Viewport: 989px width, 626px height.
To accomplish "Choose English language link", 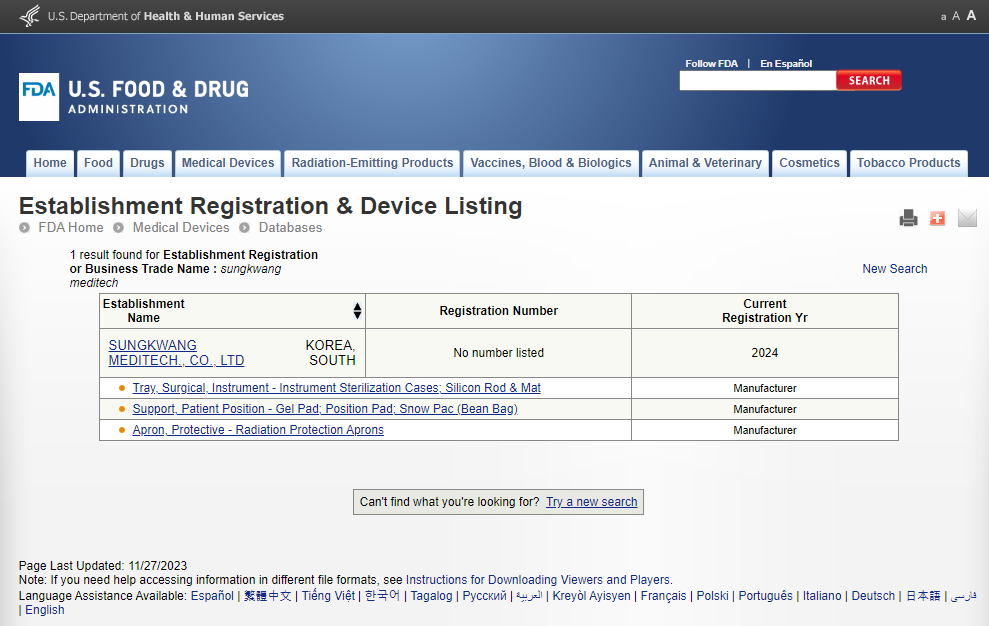I will click(x=45, y=610).
